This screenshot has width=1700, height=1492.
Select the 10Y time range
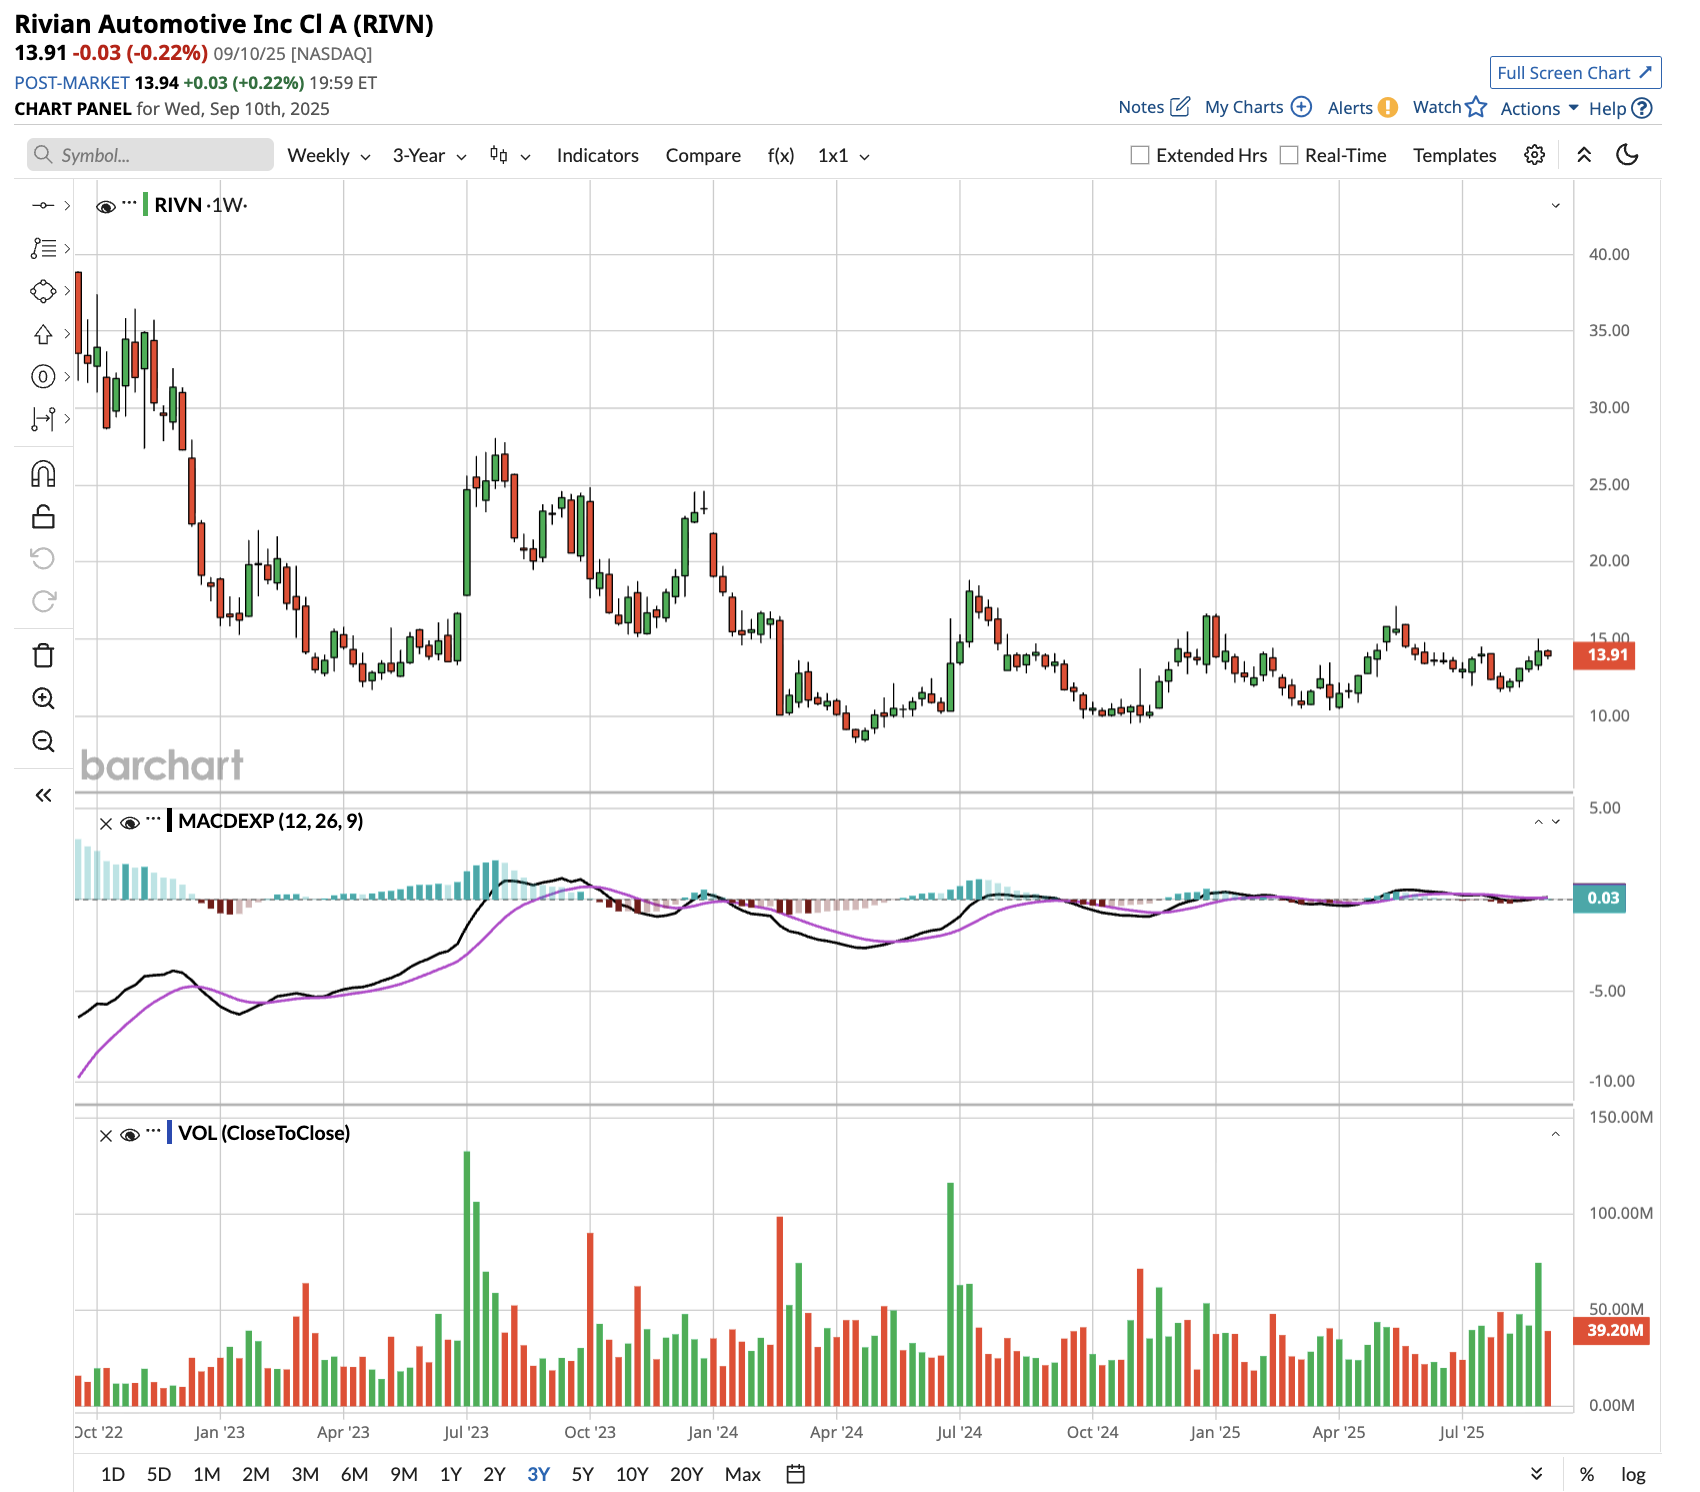[x=632, y=1474]
